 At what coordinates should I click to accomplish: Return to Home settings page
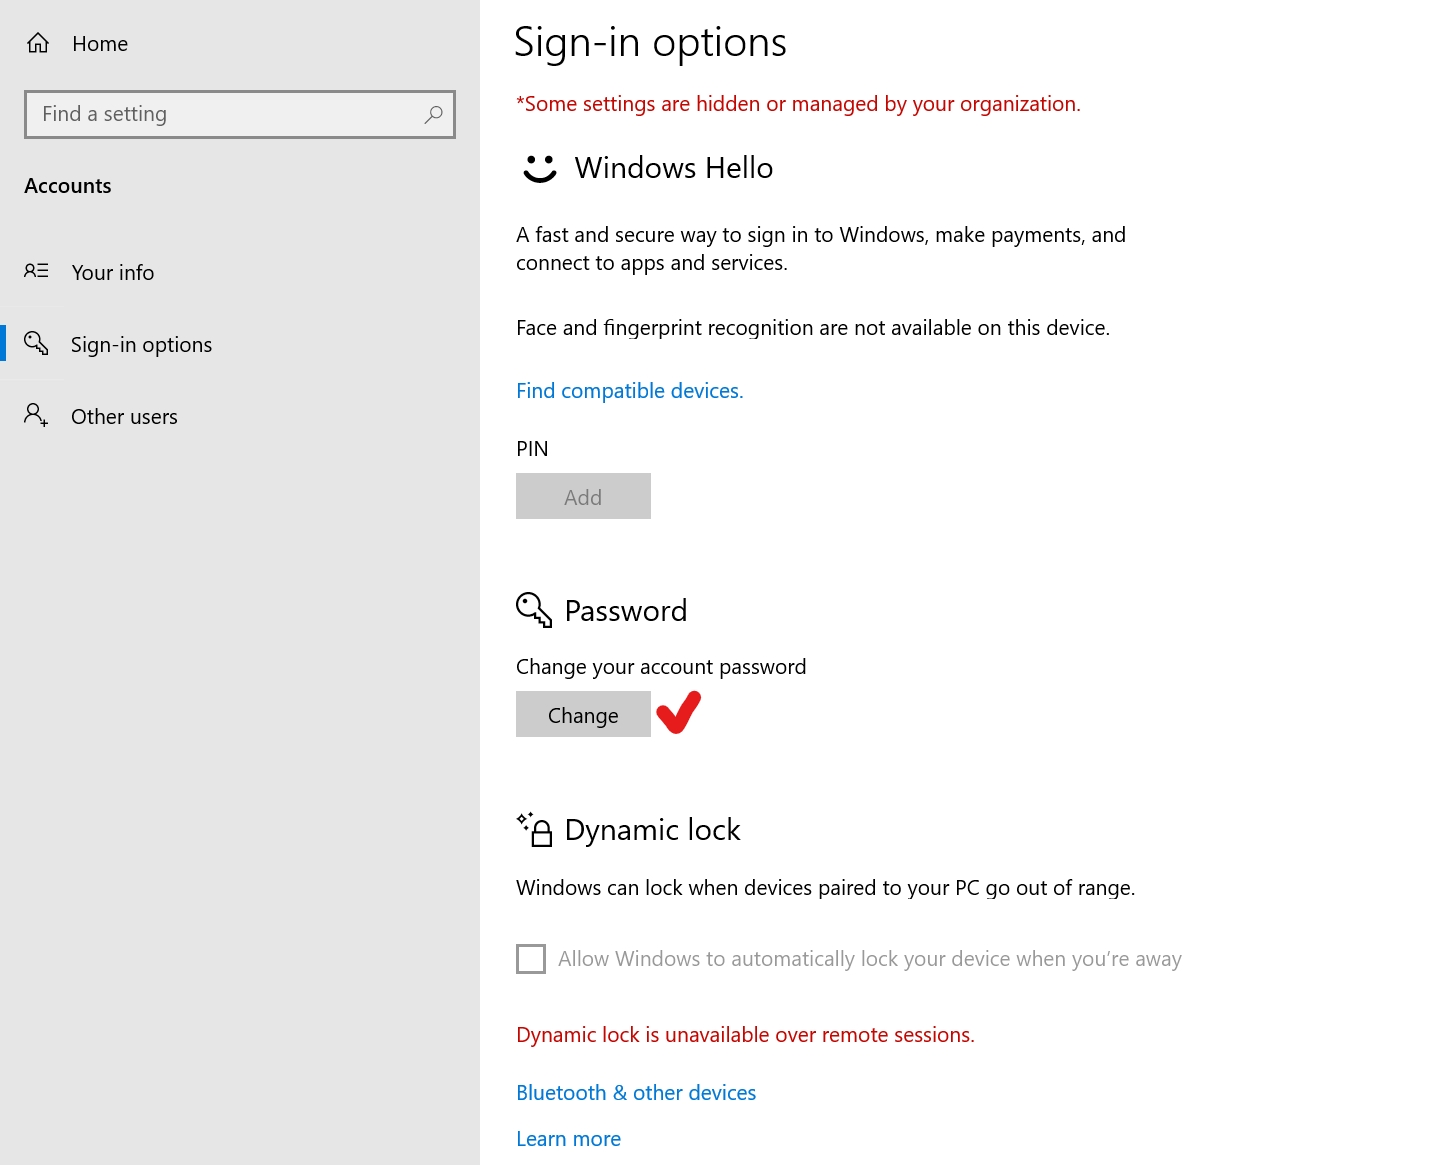click(x=100, y=44)
